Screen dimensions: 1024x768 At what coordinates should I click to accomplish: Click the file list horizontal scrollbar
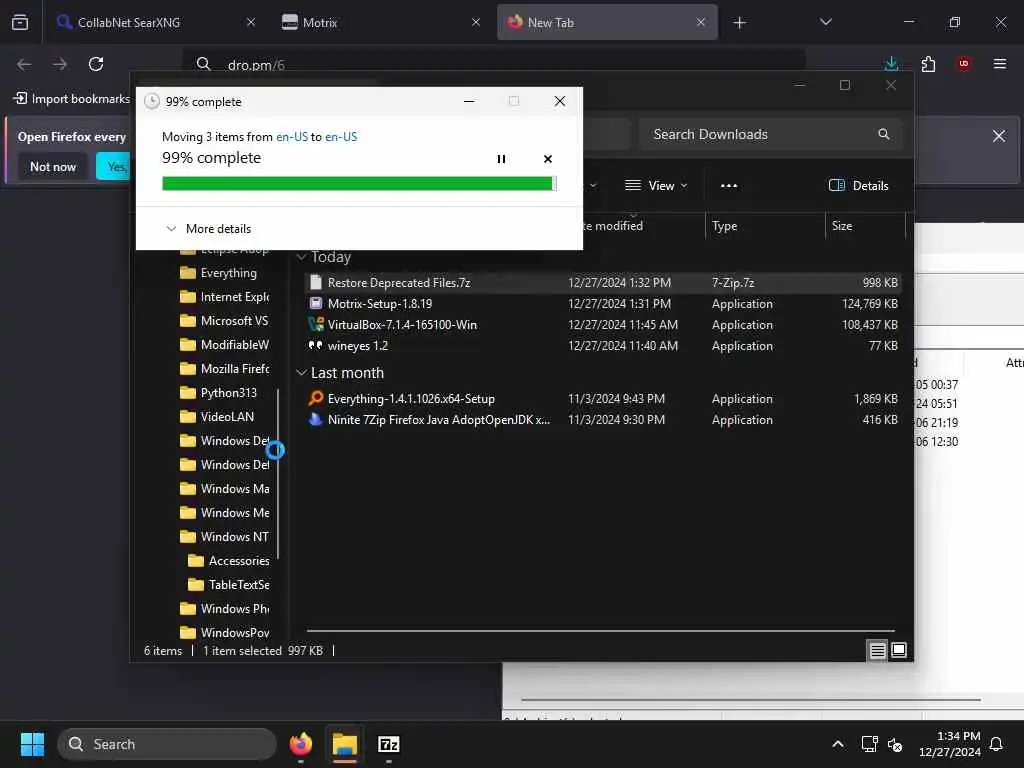coord(600,631)
